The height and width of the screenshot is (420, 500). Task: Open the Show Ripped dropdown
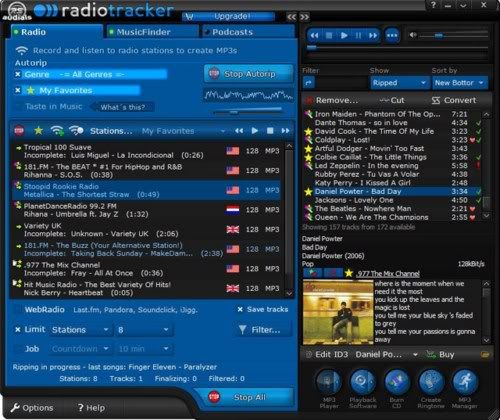tap(399, 83)
